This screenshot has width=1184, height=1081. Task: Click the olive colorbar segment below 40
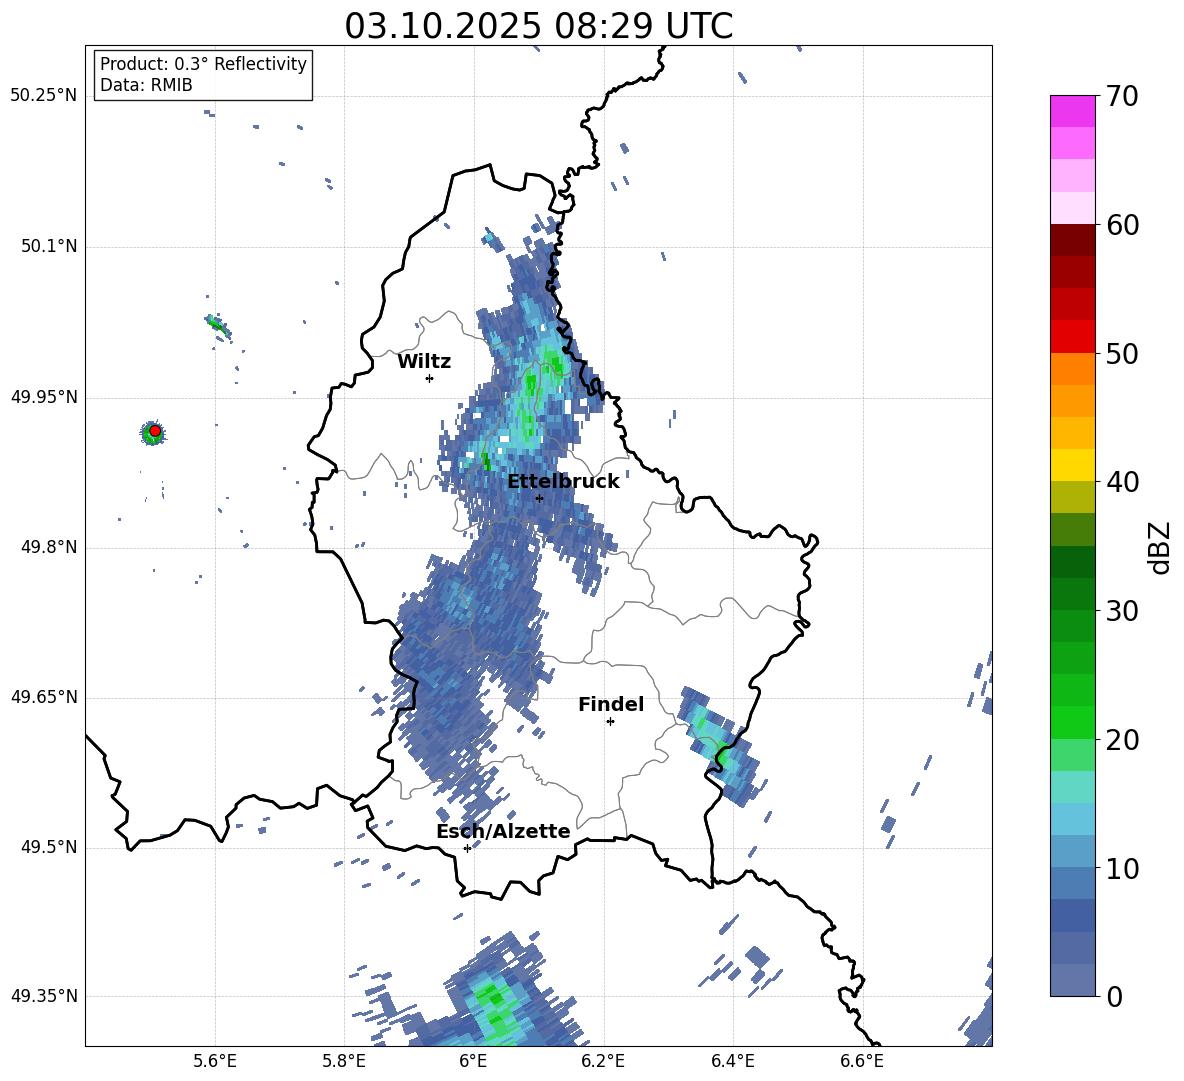(1072, 497)
